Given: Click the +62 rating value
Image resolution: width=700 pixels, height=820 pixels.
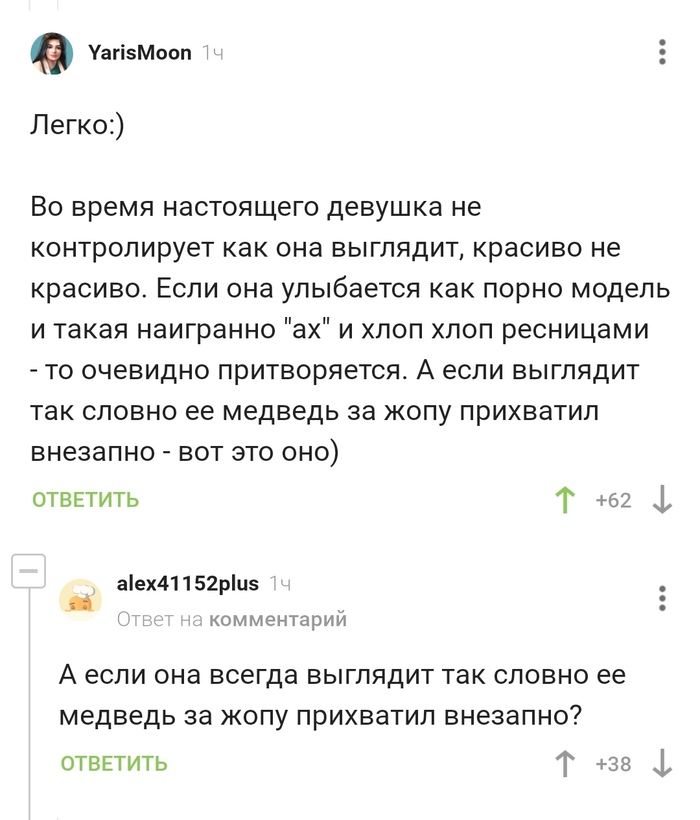Looking at the screenshot, I should point(612,499).
